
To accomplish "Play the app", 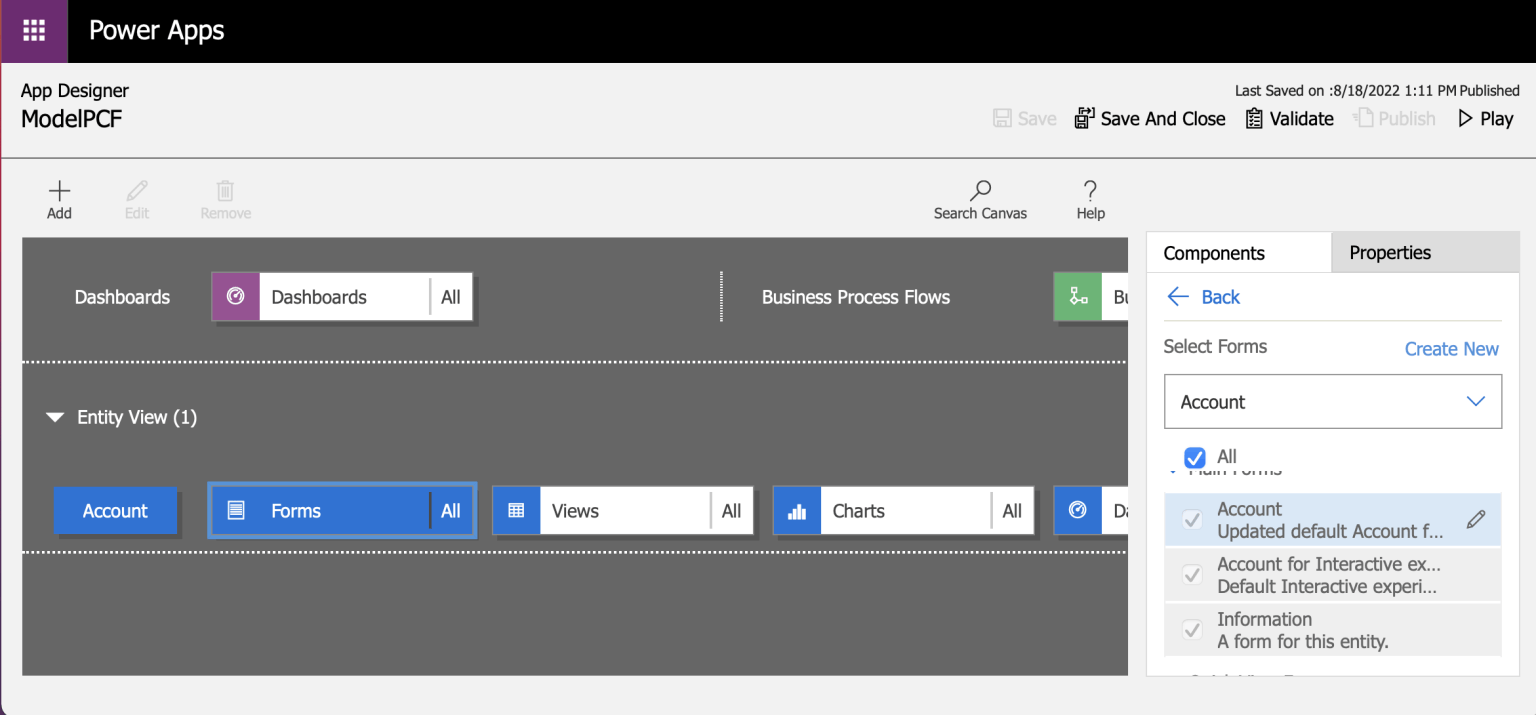I will [x=1485, y=118].
